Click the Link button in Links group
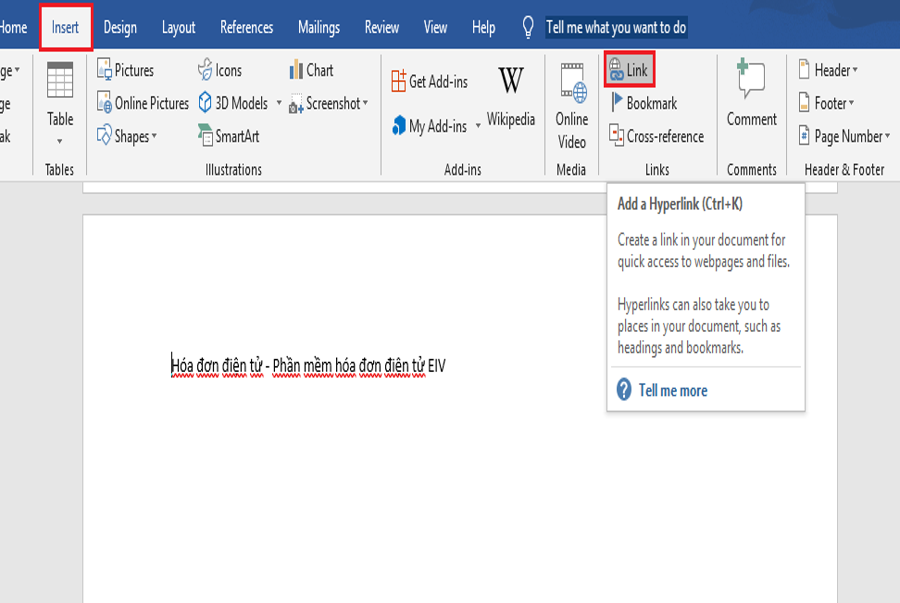 click(629, 70)
